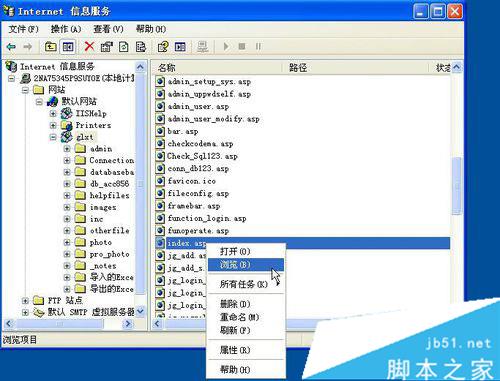Click file list vertical scrollbar thumb
Viewport: 500px width, 381px height.
[x=457, y=186]
